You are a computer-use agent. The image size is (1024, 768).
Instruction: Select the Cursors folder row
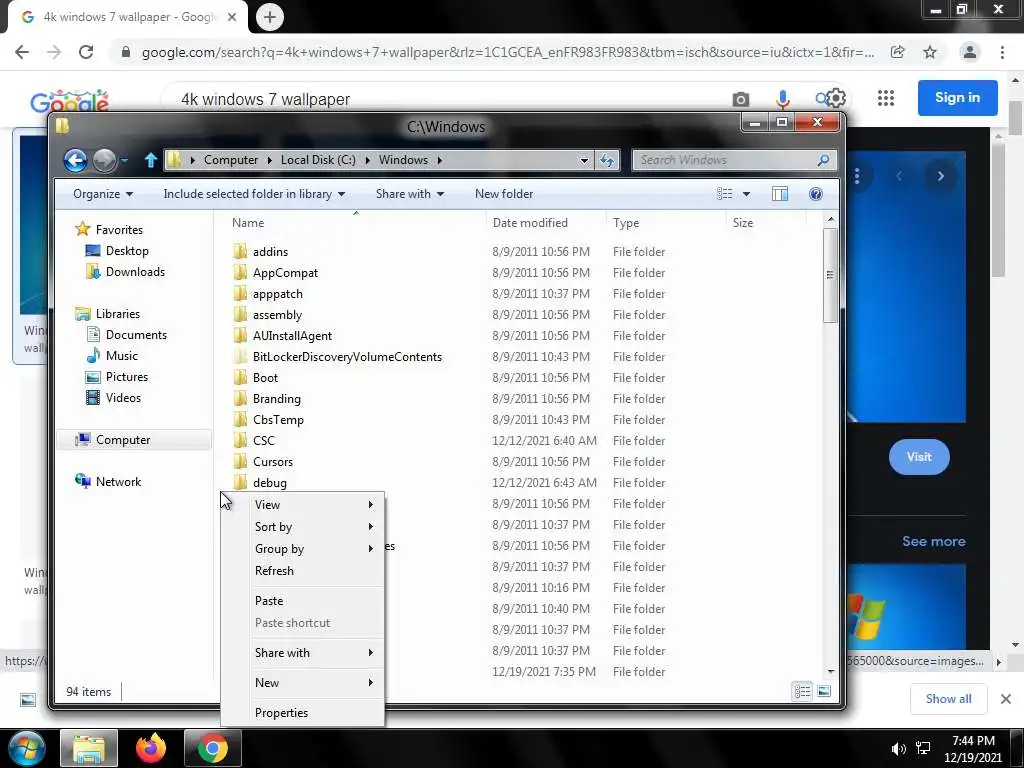(272, 462)
